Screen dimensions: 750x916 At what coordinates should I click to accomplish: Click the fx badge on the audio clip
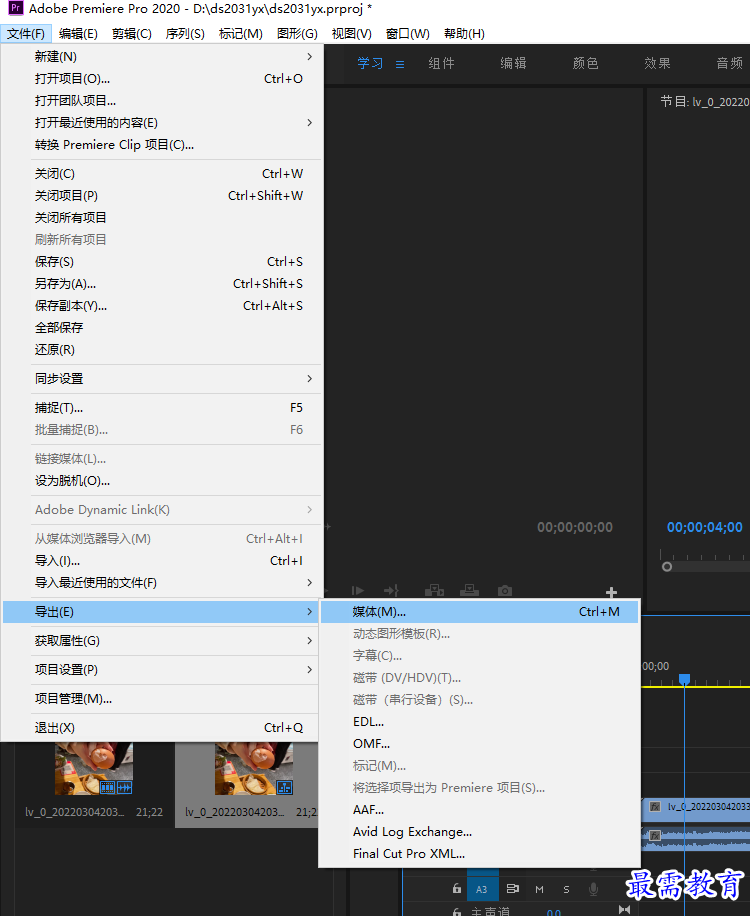pyautogui.click(x=655, y=835)
